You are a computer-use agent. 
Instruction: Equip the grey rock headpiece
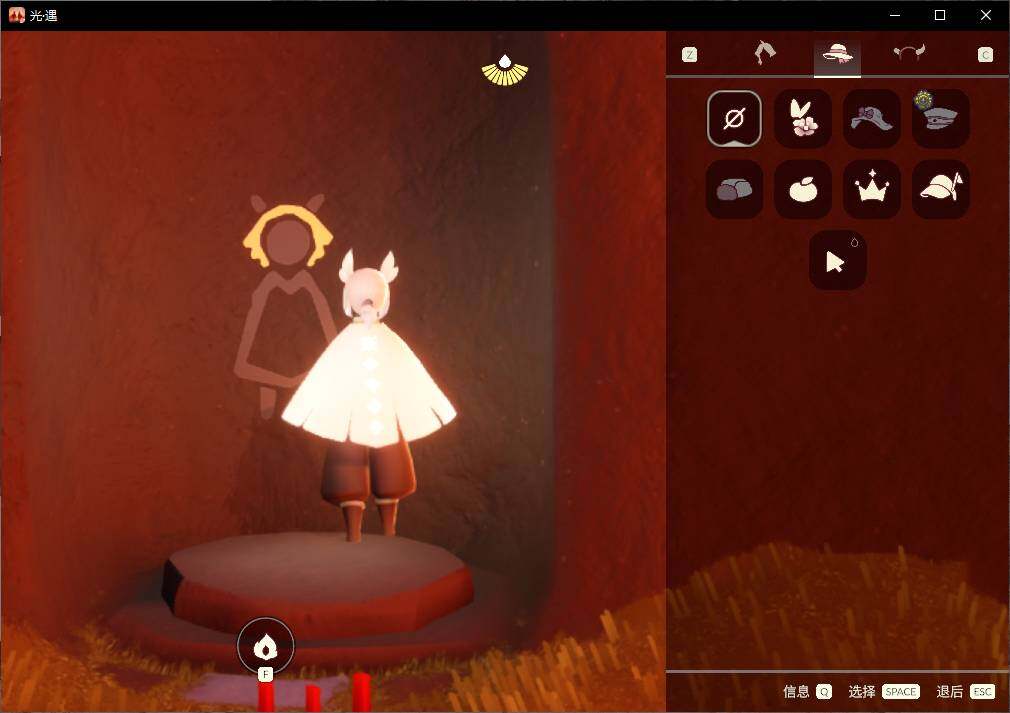tap(734, 189)
